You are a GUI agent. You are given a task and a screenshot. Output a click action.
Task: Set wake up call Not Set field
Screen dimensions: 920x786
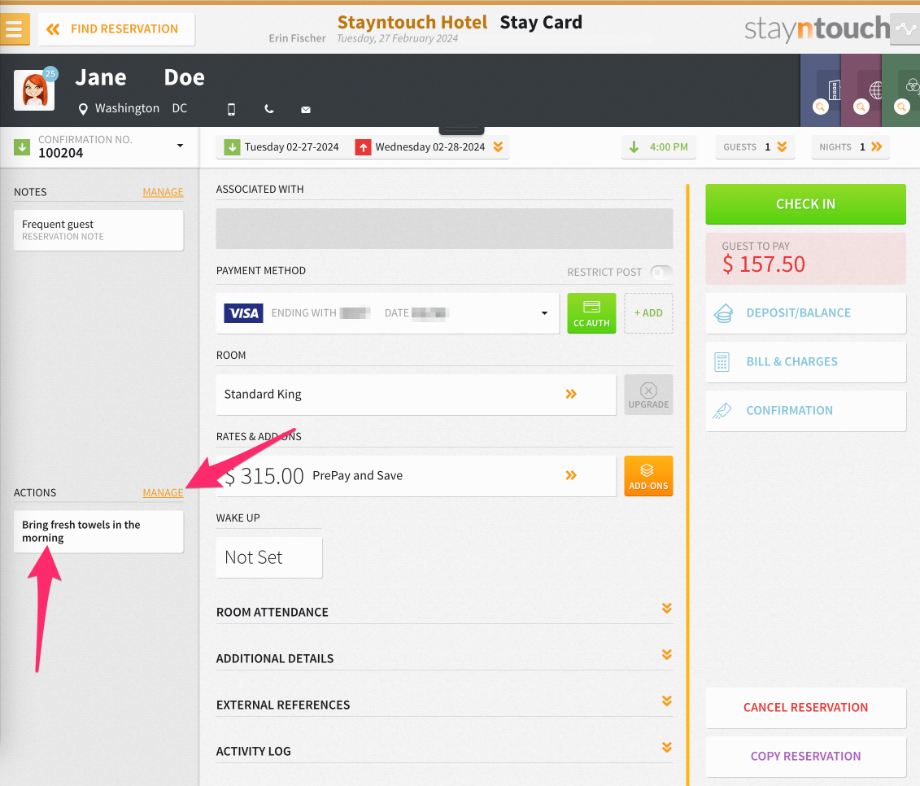pyautogui.click(x=269, y=557)
